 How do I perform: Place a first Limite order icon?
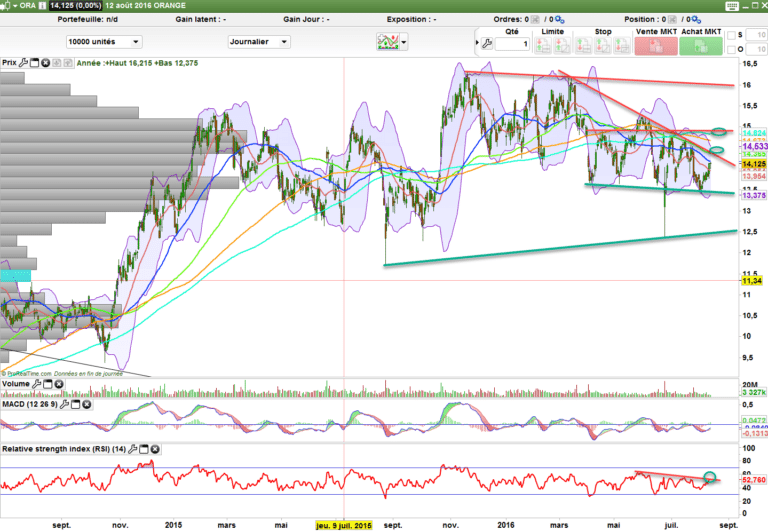(x=543, y=46)
